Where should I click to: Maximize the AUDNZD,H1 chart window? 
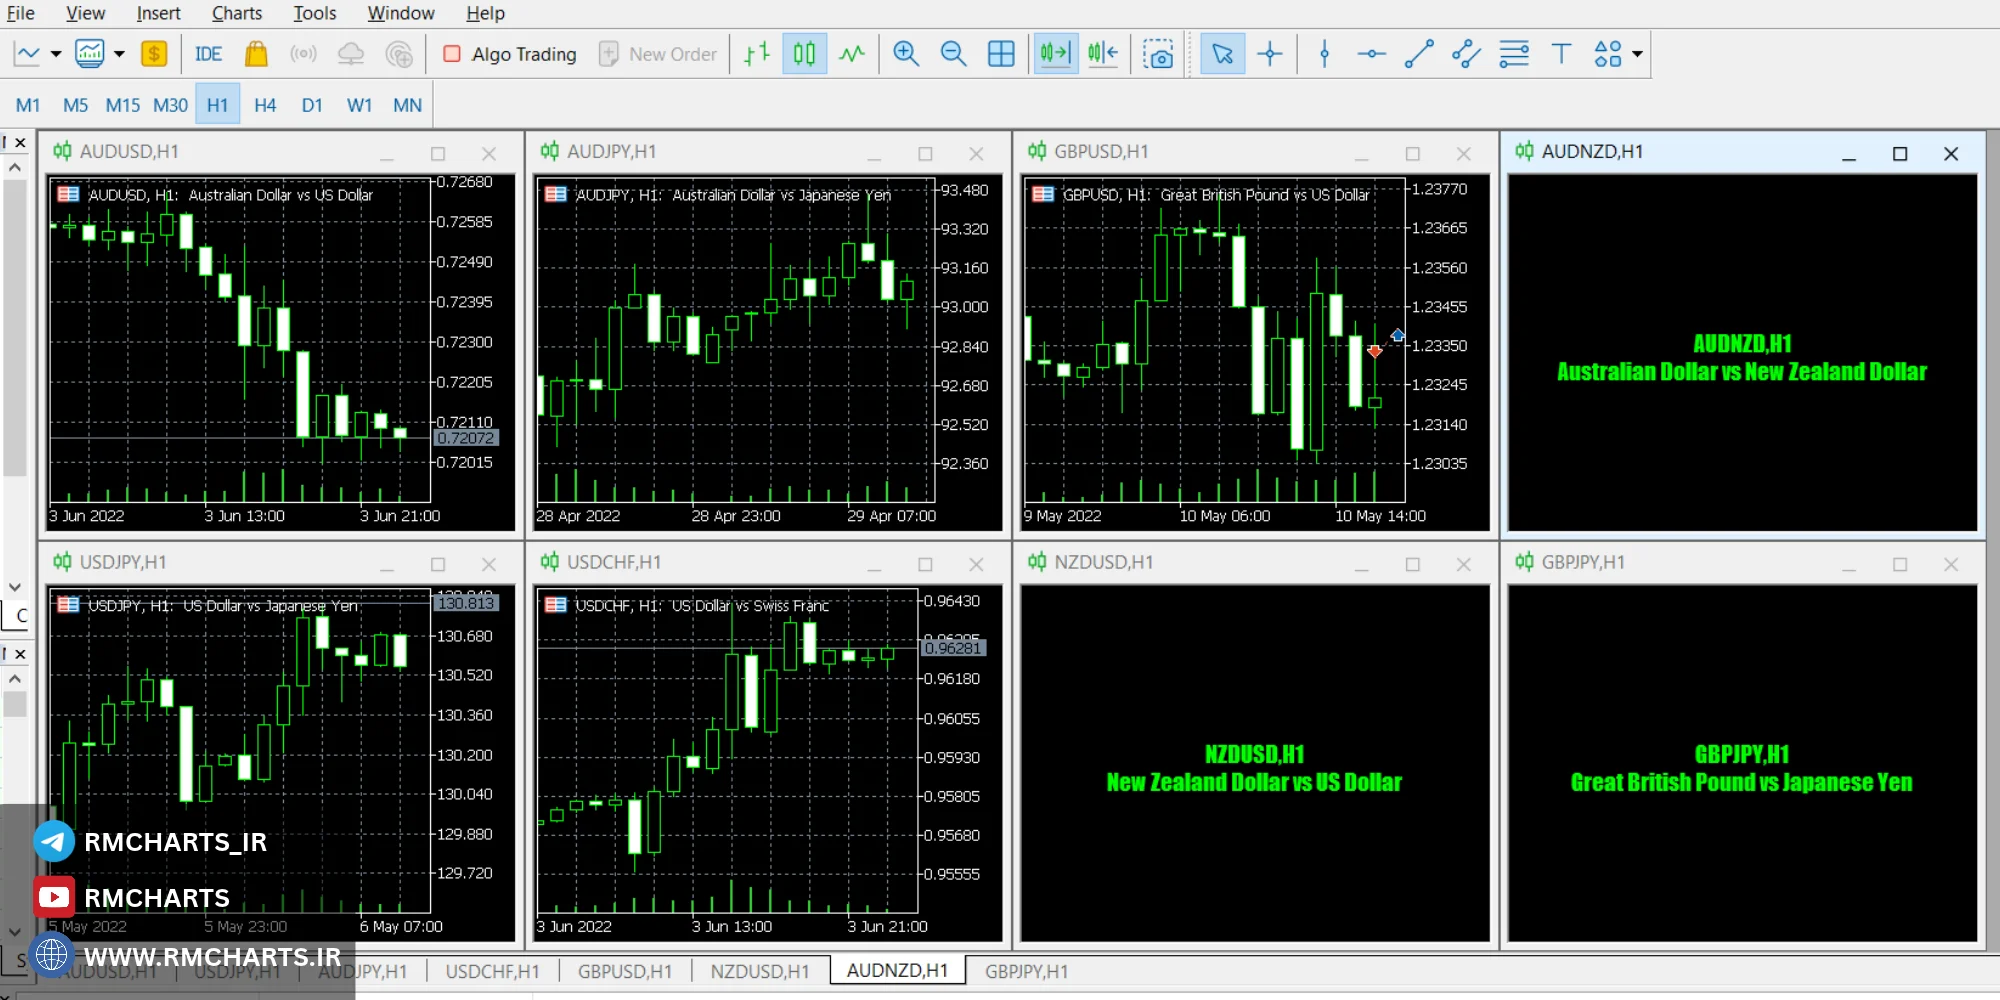click(1900, 153)
